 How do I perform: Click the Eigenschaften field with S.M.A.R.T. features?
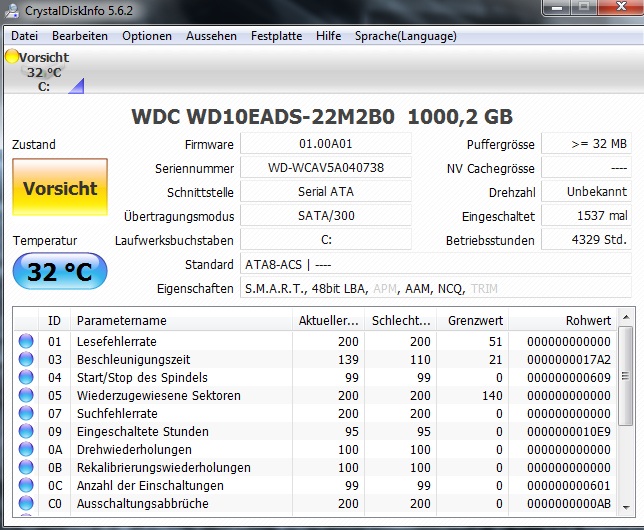coord(436,288)
